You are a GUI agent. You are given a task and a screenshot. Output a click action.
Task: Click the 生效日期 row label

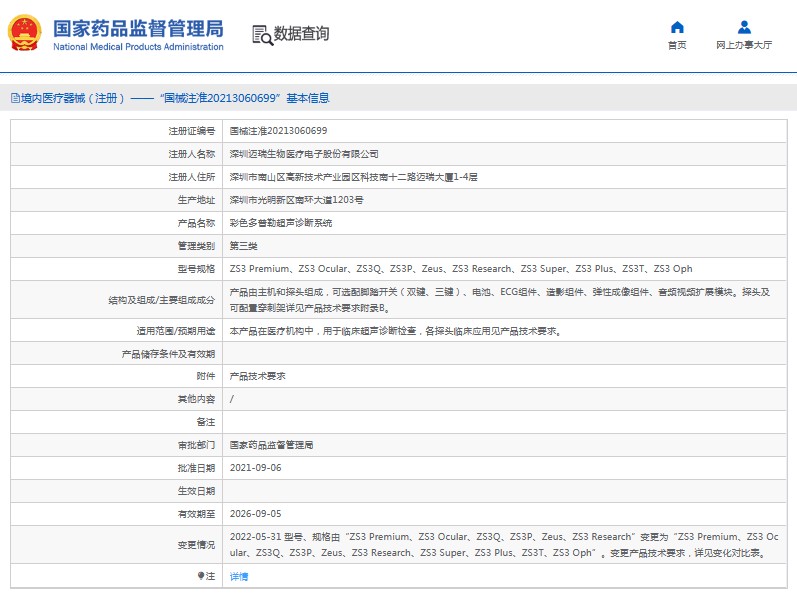click(x=196, y=491)
